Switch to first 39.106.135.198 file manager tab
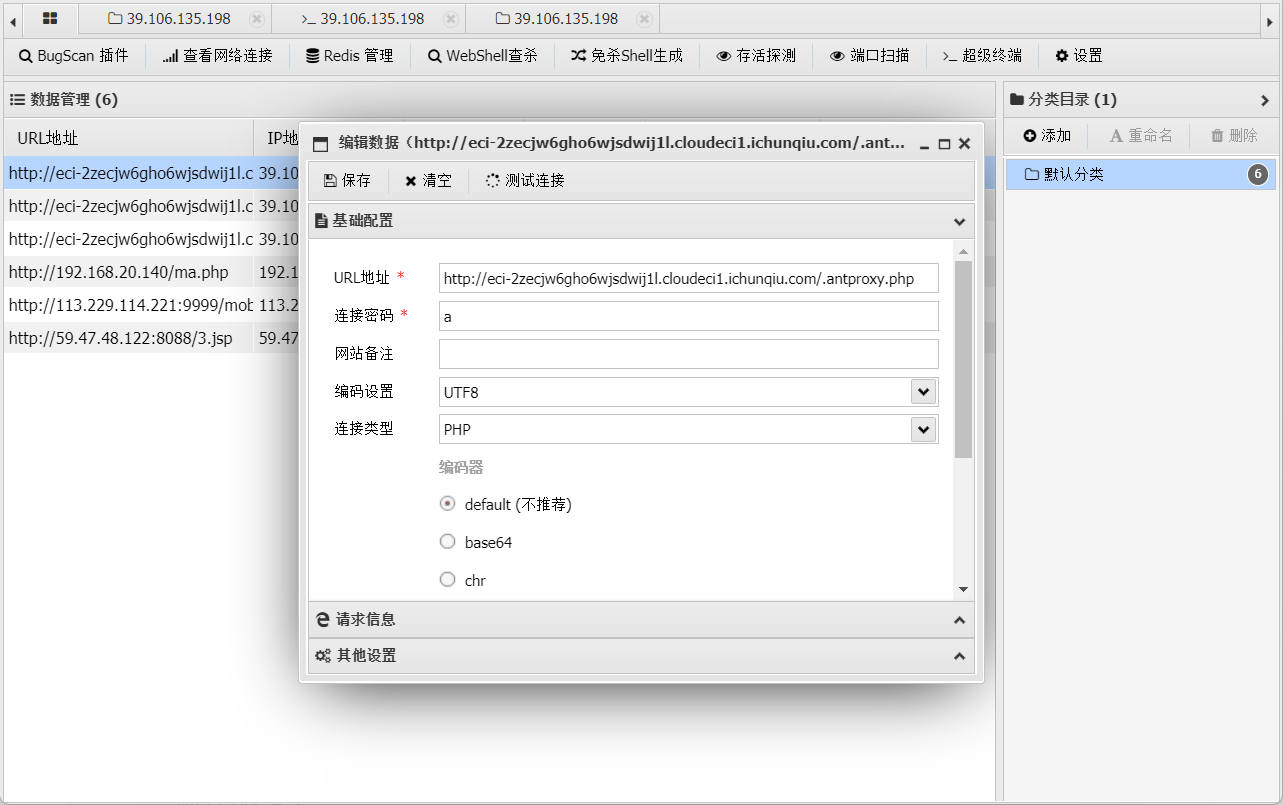Image resolution: width=1283 pixels, height=805 pixels. [169, 19]
